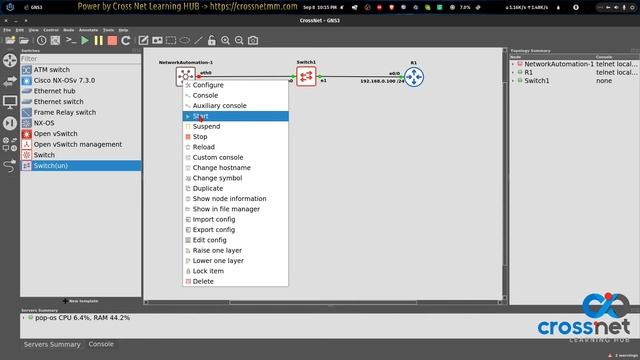This screenshot has width=640, height=360.
Task: Stop all nodes with red square
Action: click(x=112, y=40)
